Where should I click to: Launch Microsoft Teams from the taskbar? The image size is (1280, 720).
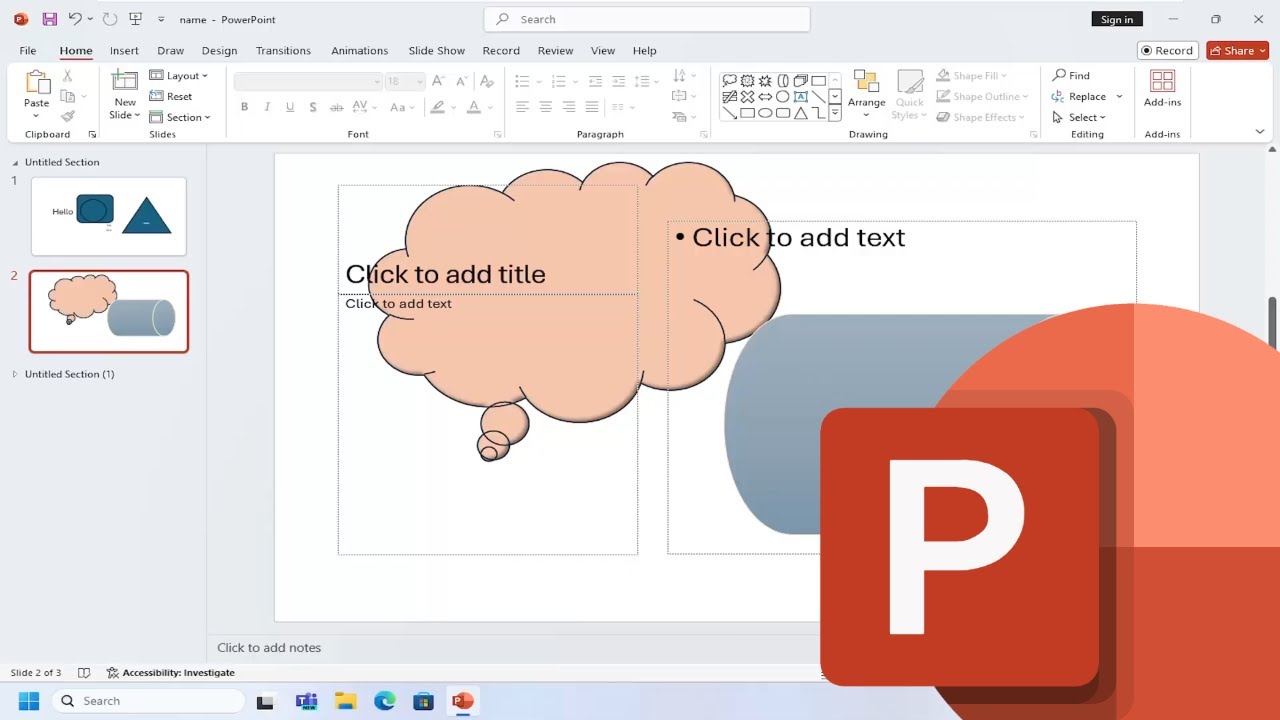pyautogui.click(x=306, y=701)
